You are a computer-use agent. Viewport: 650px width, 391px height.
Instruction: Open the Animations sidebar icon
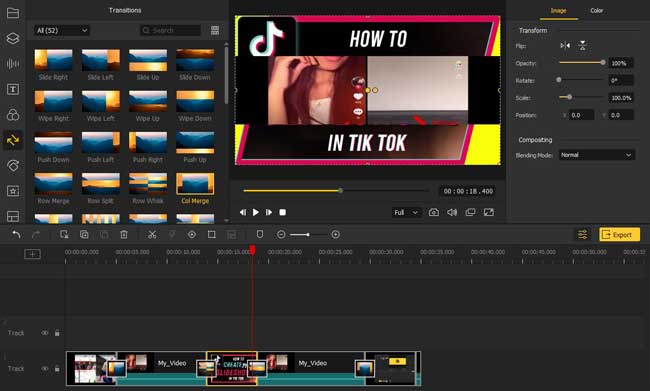coord(13,166)
